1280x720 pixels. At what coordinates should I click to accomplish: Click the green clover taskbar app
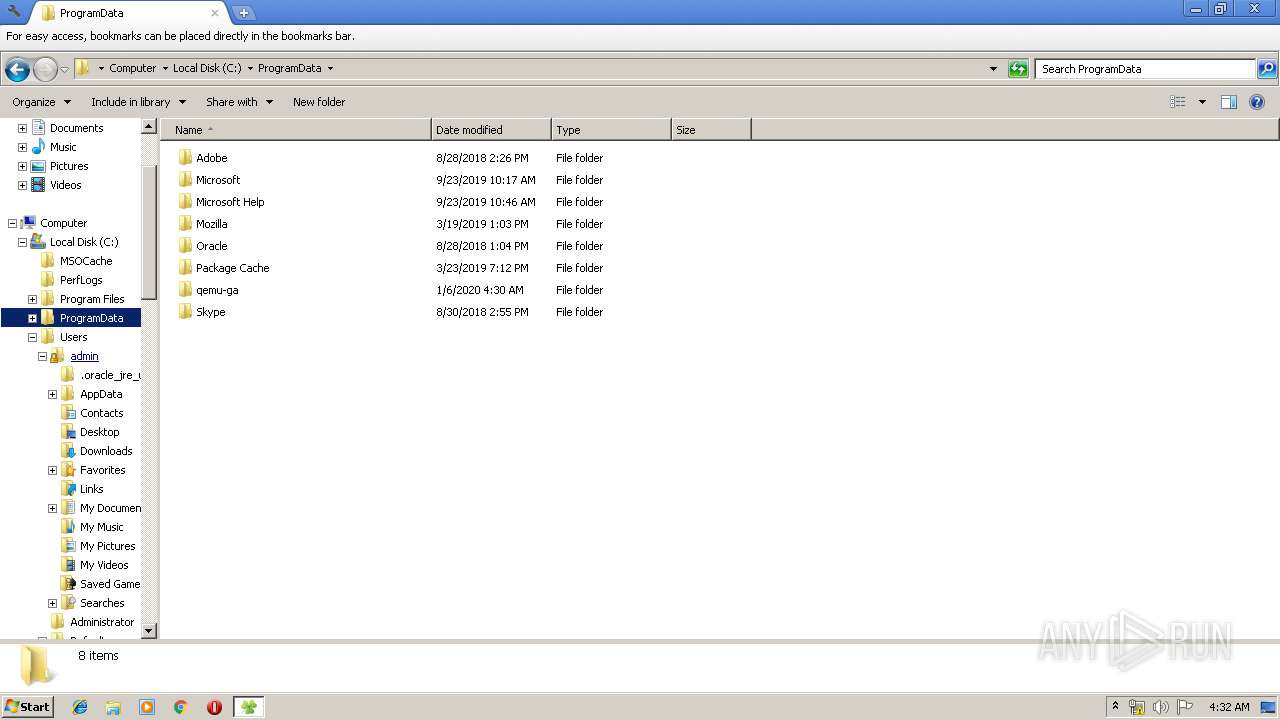pos(248,707)
